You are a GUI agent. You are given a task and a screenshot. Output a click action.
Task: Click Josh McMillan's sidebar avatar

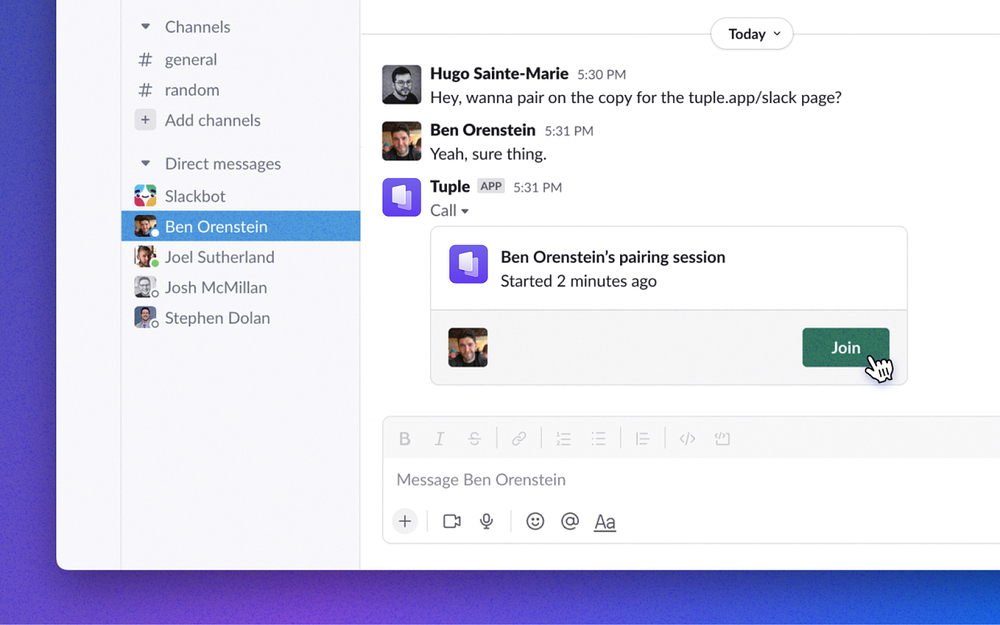(x=145, y=287)
